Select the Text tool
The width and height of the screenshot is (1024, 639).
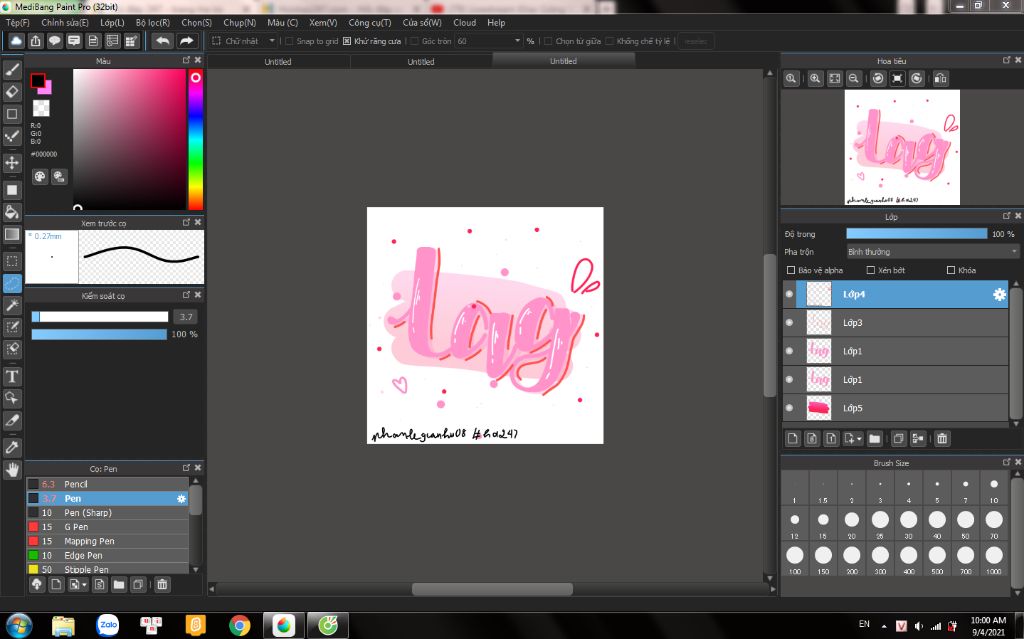(12, 376)
